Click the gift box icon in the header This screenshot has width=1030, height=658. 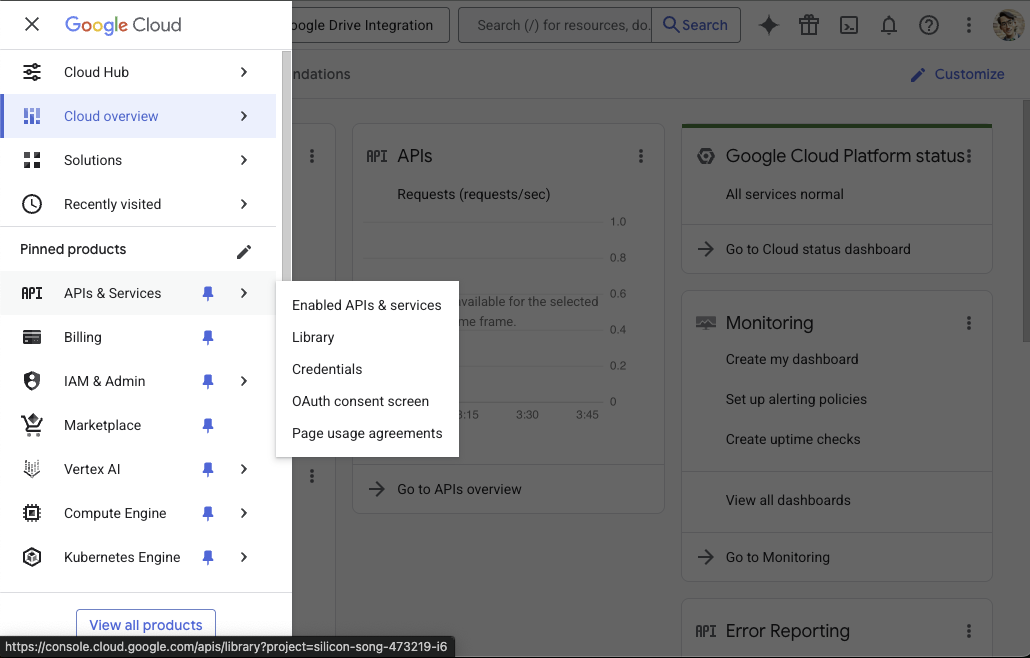tap(809, 25)
